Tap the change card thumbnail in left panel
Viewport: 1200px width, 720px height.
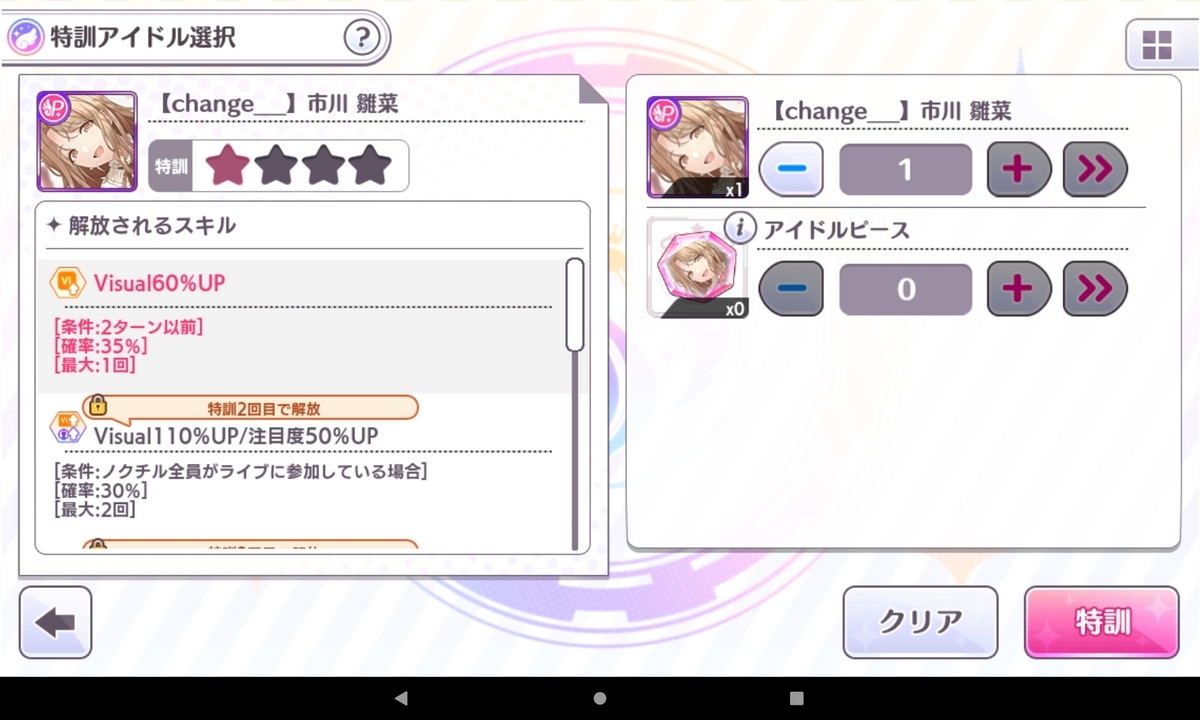coord(87,141)
